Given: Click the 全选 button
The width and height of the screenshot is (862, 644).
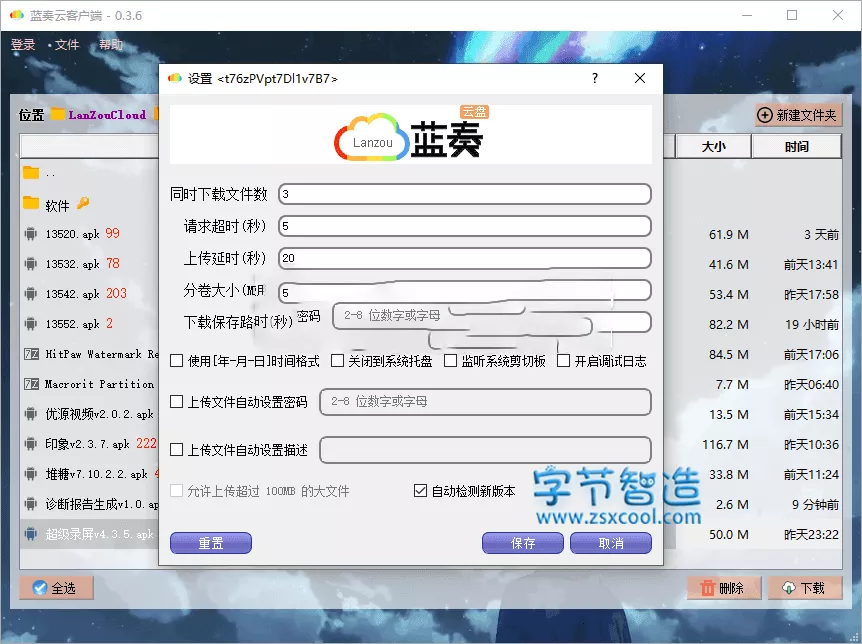Looking at the screenshot, I should [56, 588].
